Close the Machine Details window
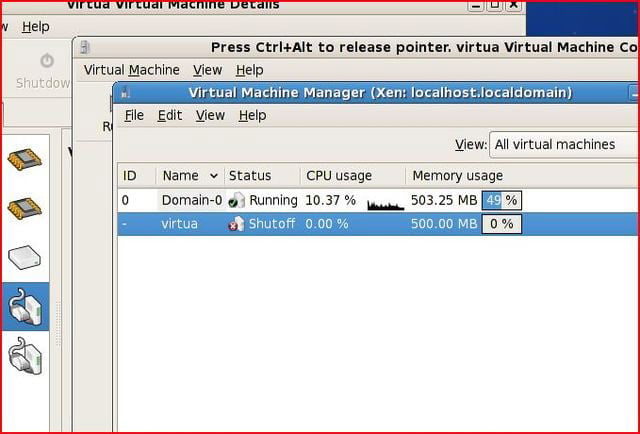Image resolution: width=640 pixels, height=434 pixels. coord(514,5)
